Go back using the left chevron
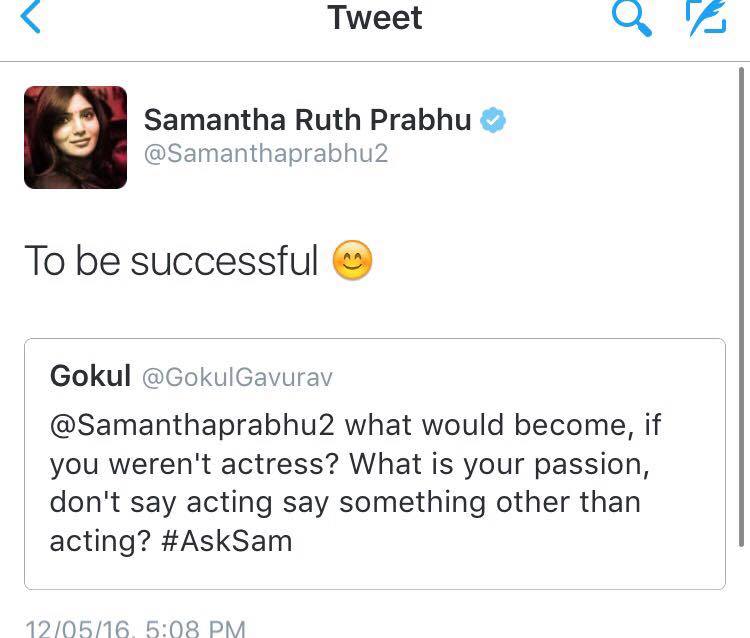The width and height of the screenshot is (750, 638). click(x=32, y=18)
